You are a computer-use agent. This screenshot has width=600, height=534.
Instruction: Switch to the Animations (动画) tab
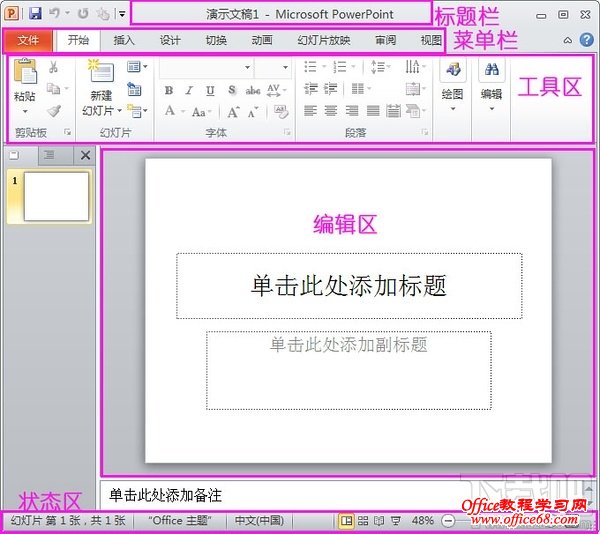coord(262,40)
